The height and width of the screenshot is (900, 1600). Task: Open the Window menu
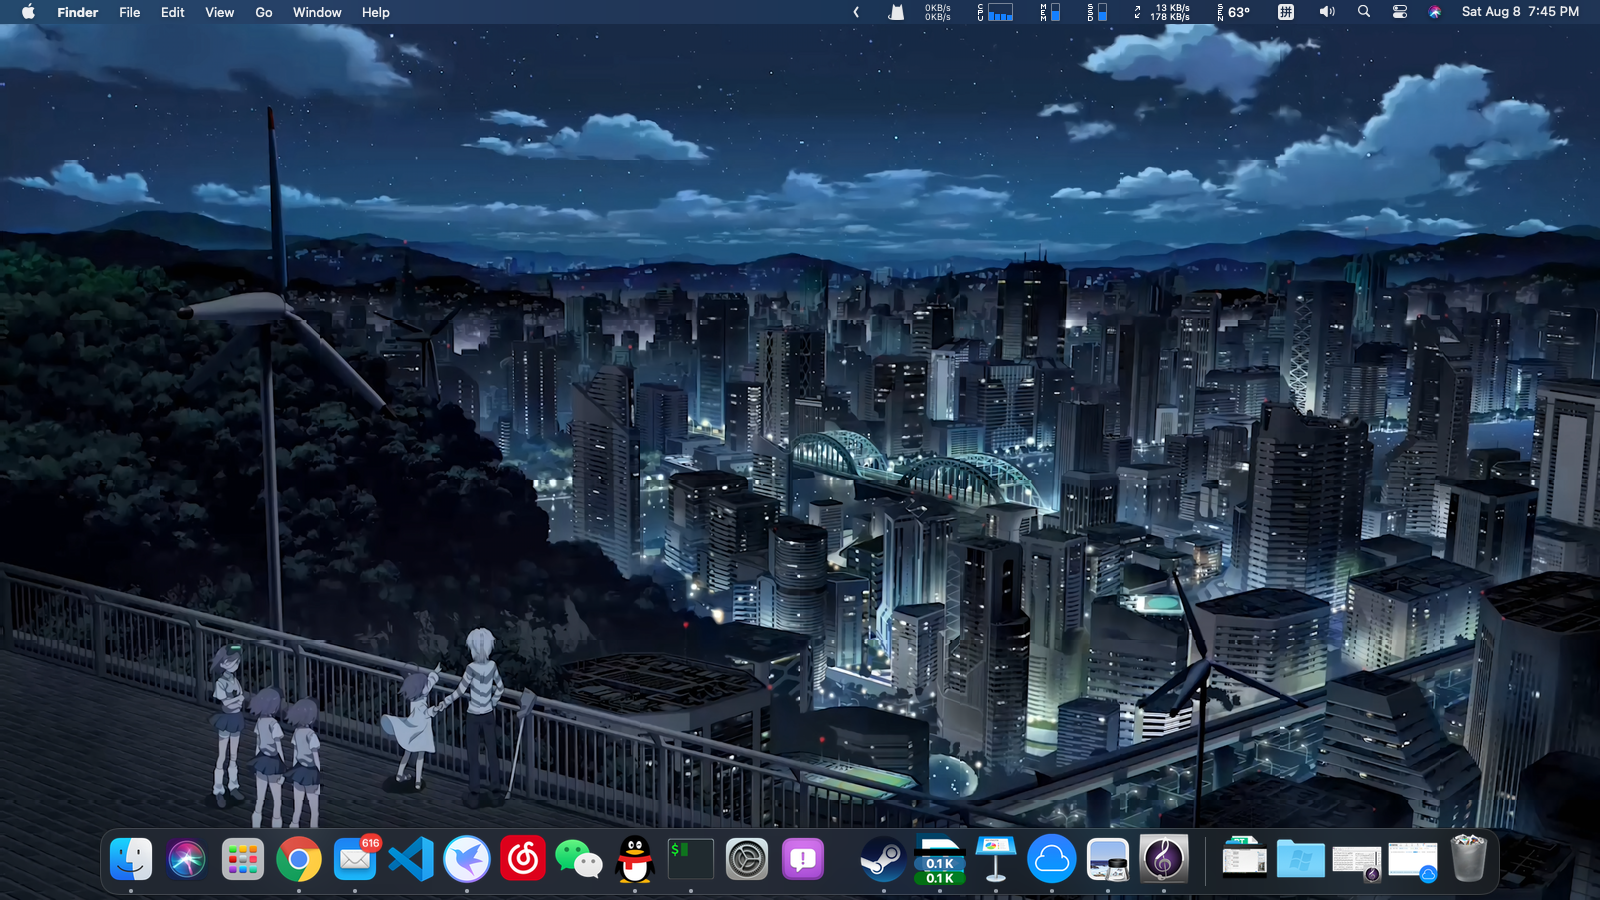pos(317,12)
